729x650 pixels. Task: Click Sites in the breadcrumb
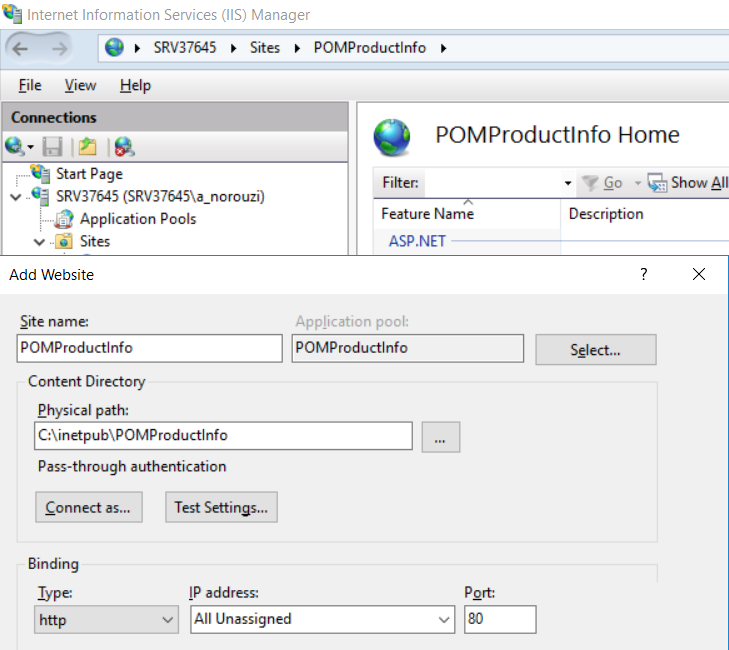[265, 48]
